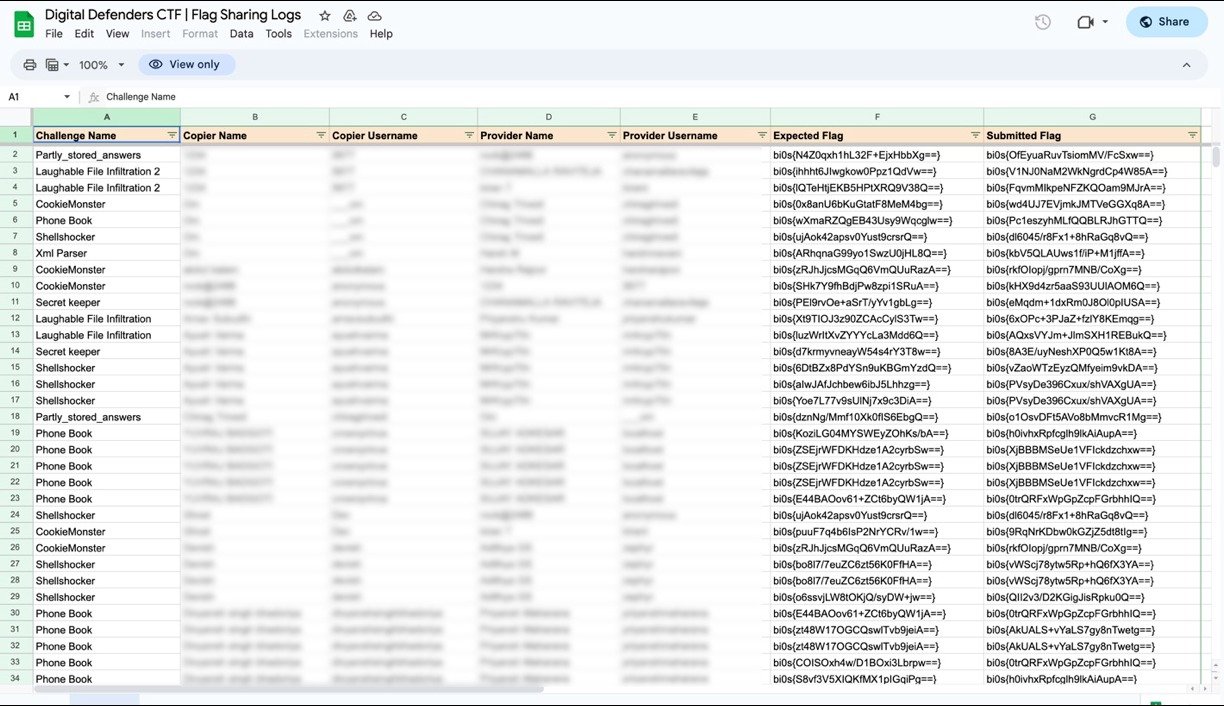This screenshot has height=706, width=1224.
Task: Click the Share button
Action: [1166, 22]
